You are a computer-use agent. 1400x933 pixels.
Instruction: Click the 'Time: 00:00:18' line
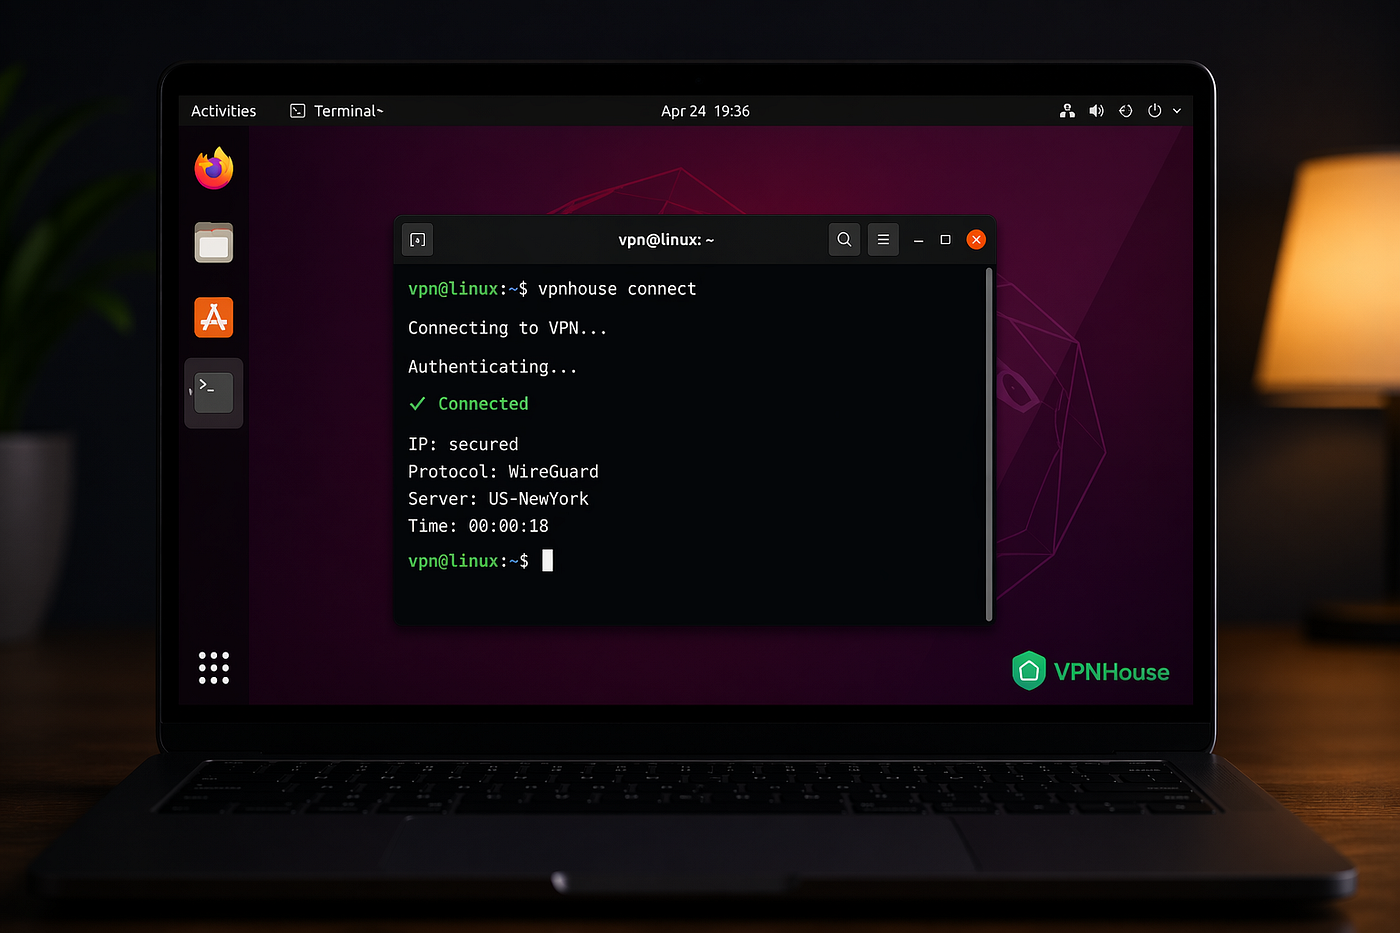pyautogui.click(x=478, y=526)
